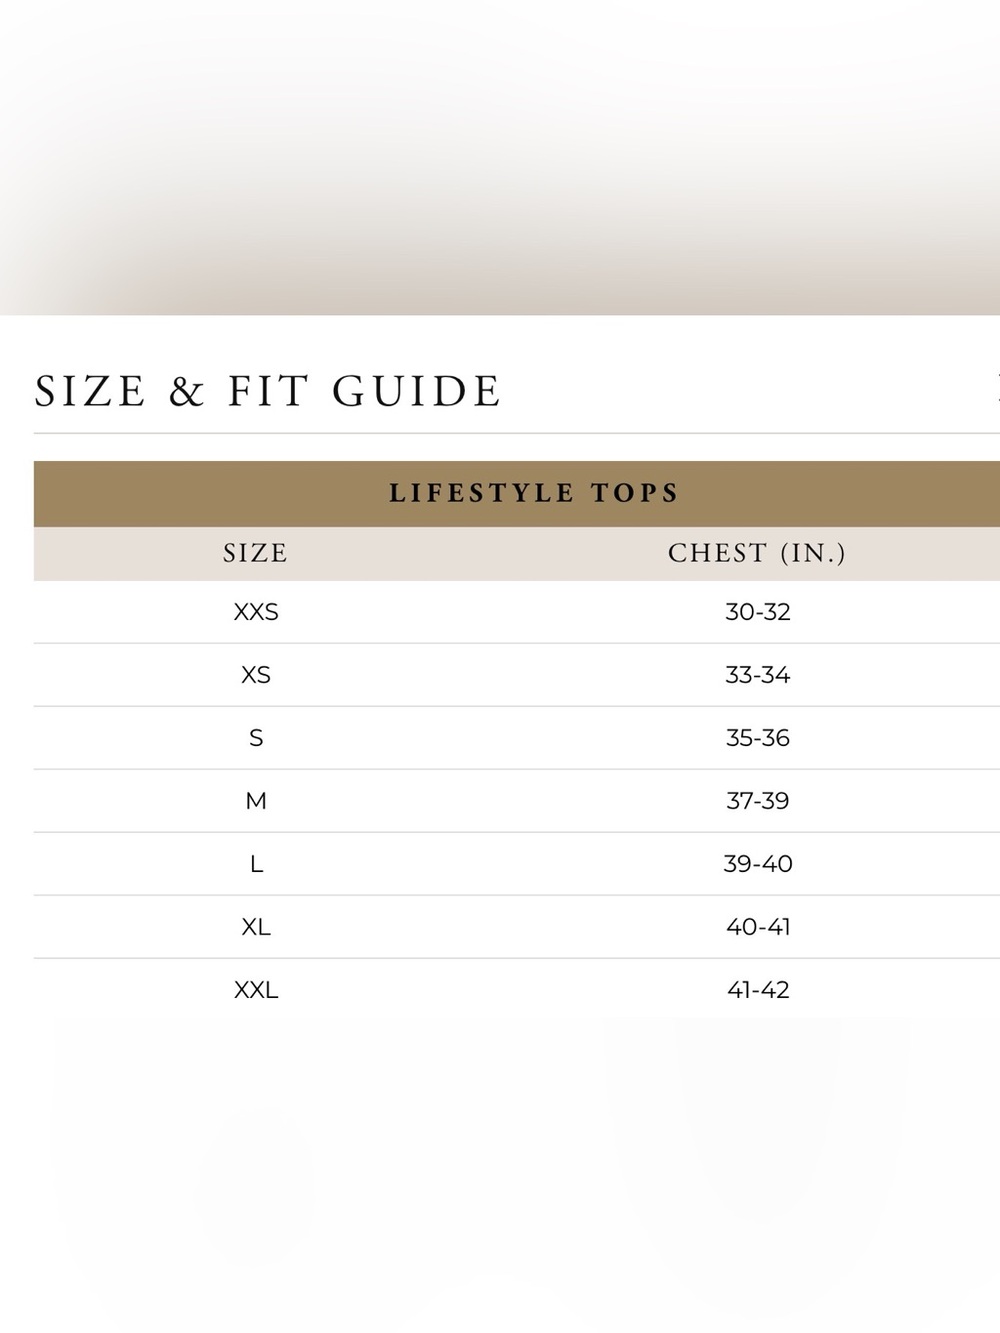This screenshot has height=1333, width=1000.
Task: Click the 40-41 chest measurement
Action: 758,927
